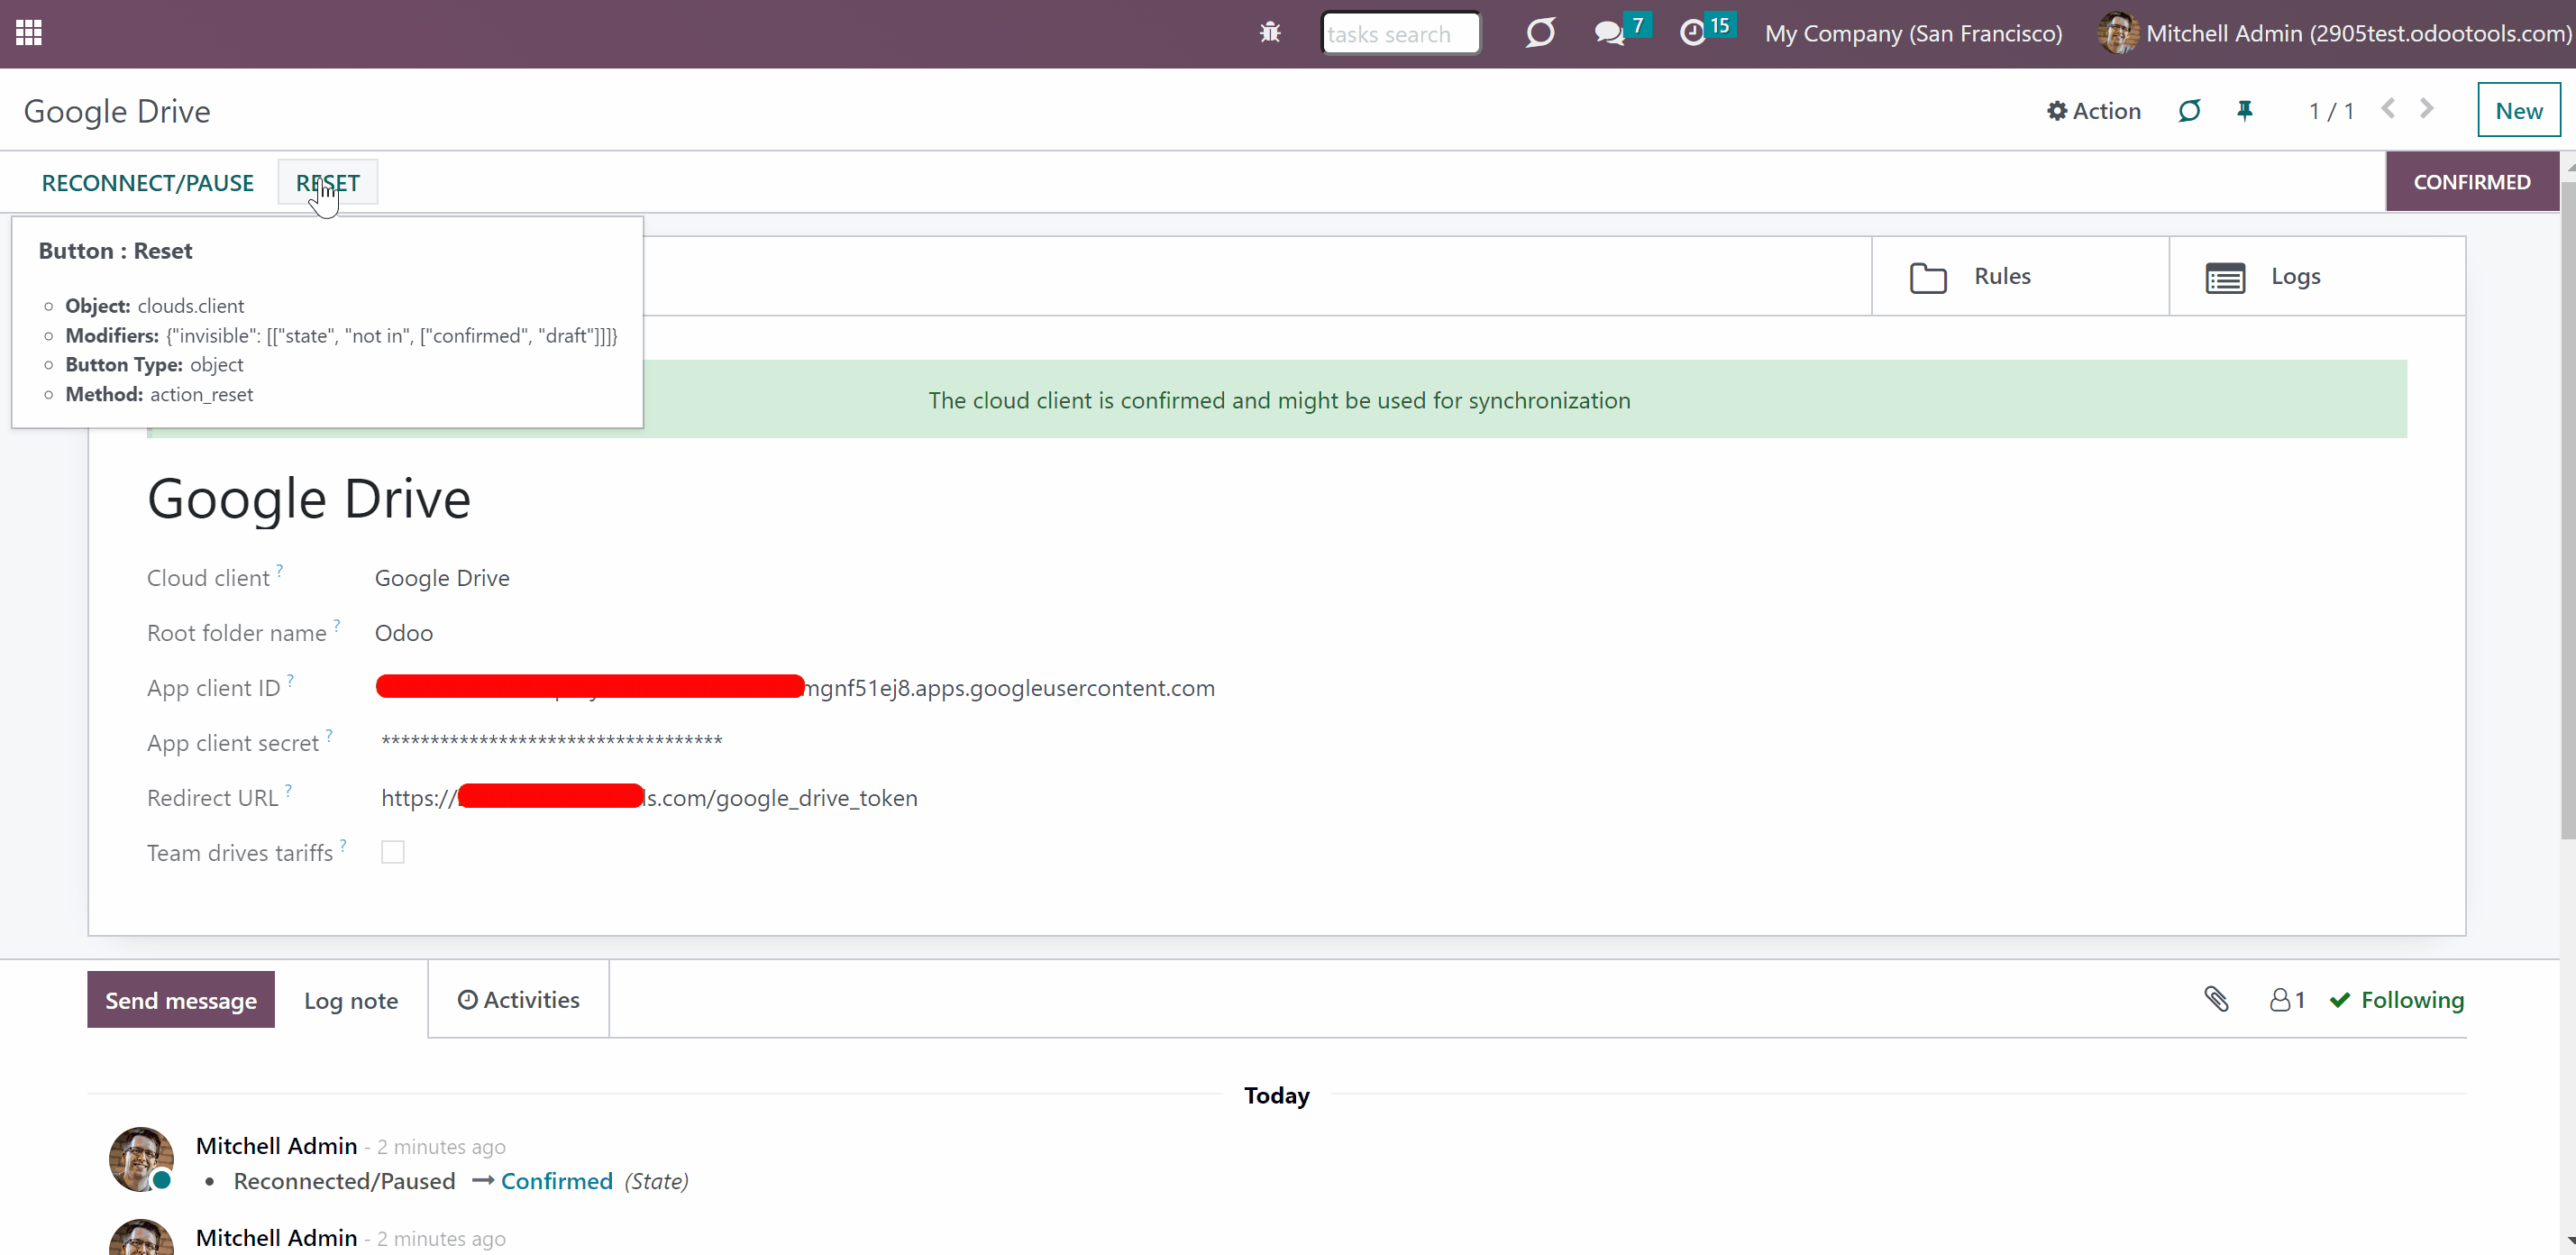Click Mitchell Admin avatar in top bar
Image resolution: width=2576 pixels, height=1255 pixels.
[2118, 33]
